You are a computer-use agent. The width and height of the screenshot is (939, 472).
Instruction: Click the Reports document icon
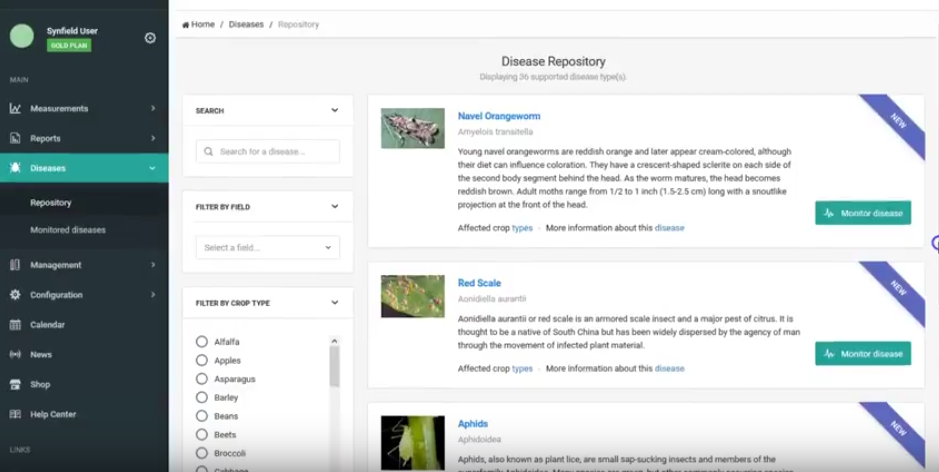pos(16,138)
